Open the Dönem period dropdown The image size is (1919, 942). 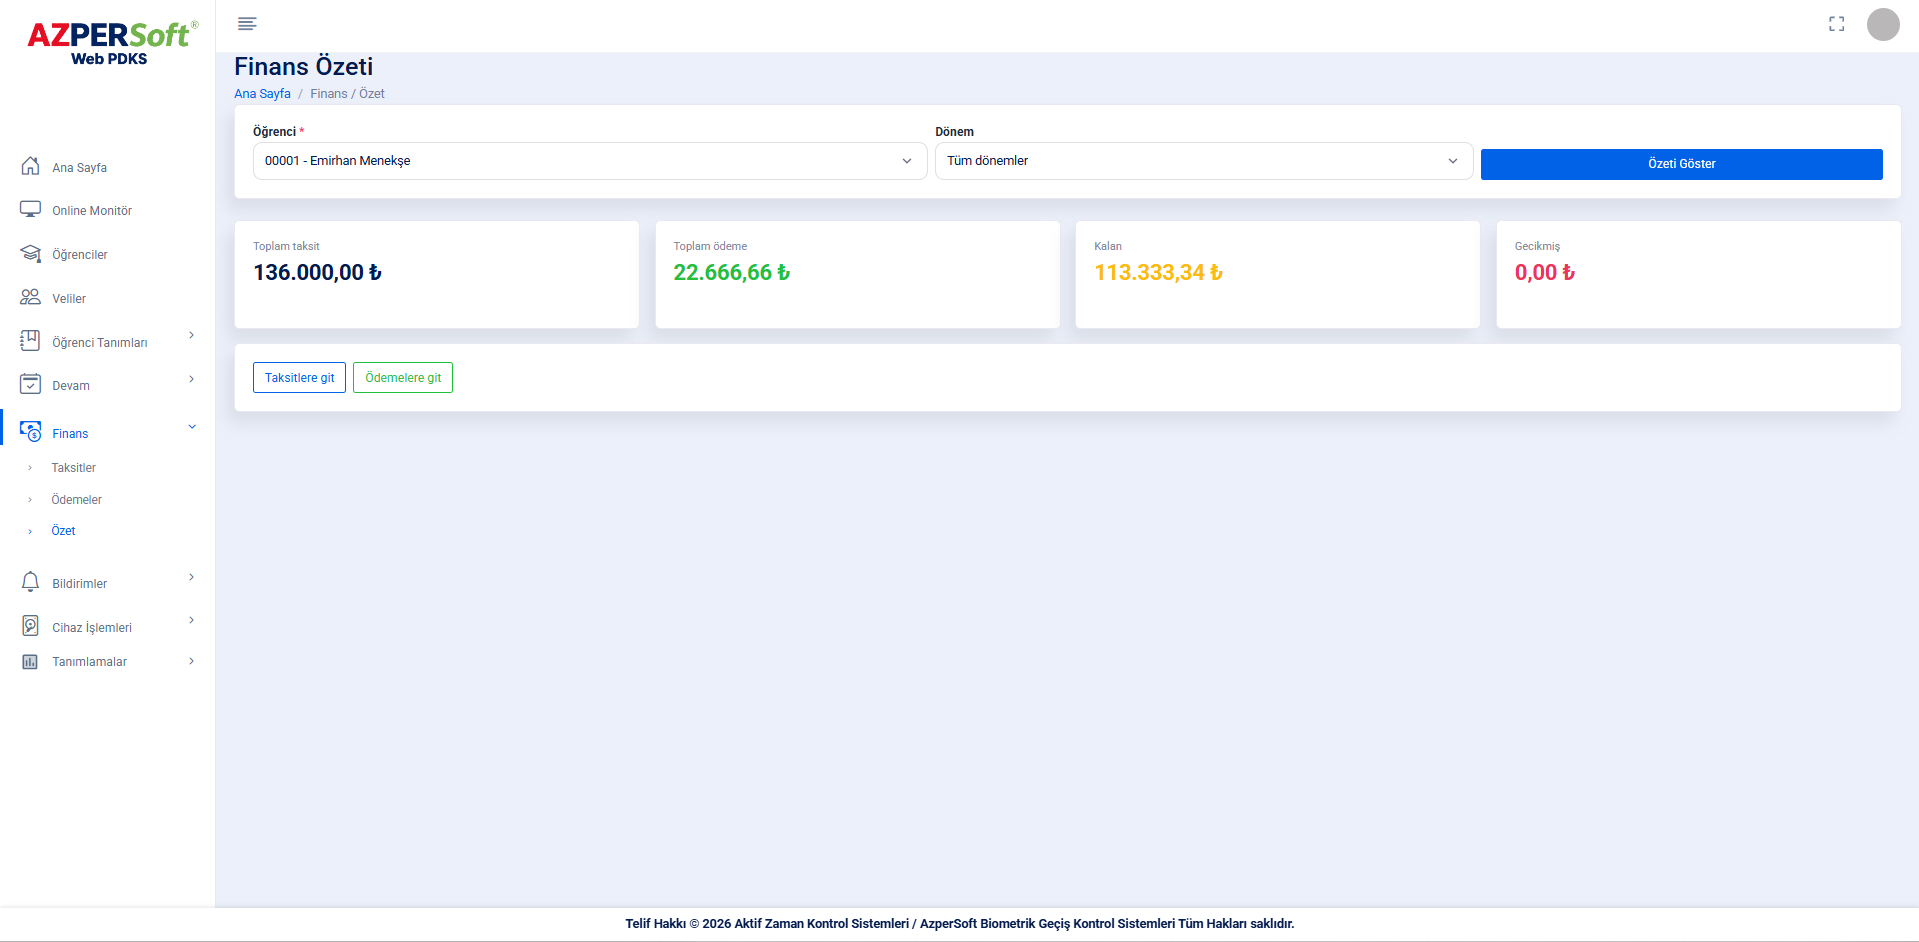[1204, 161]
